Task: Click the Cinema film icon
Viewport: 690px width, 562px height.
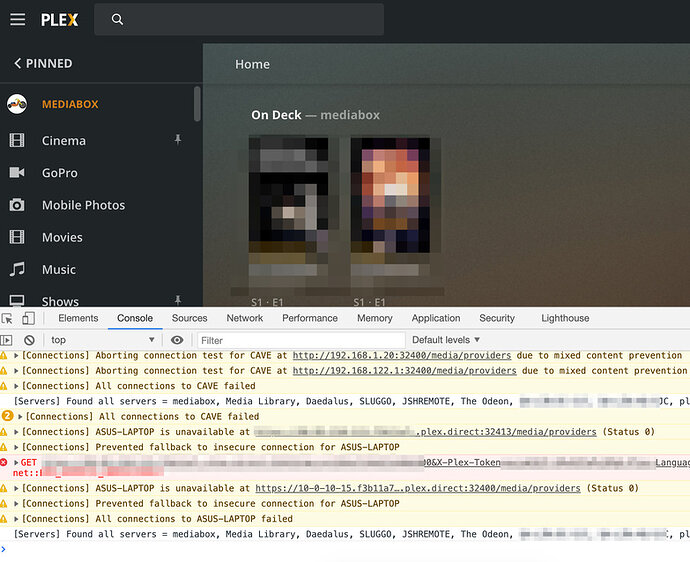Action: [x=17, y=140]
